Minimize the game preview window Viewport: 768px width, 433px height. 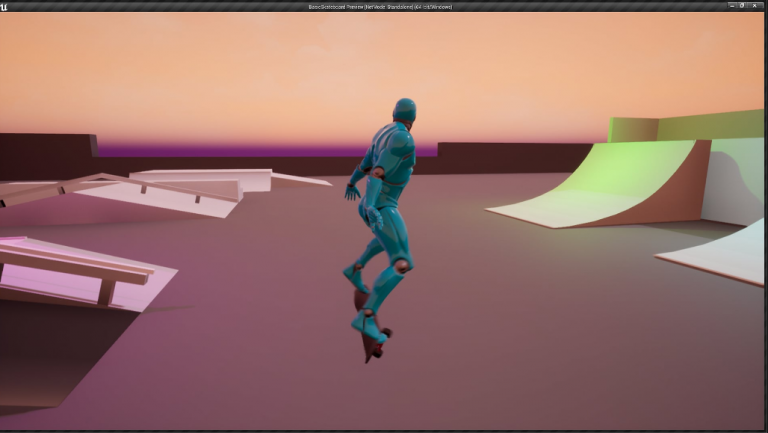tap(732, 5)
